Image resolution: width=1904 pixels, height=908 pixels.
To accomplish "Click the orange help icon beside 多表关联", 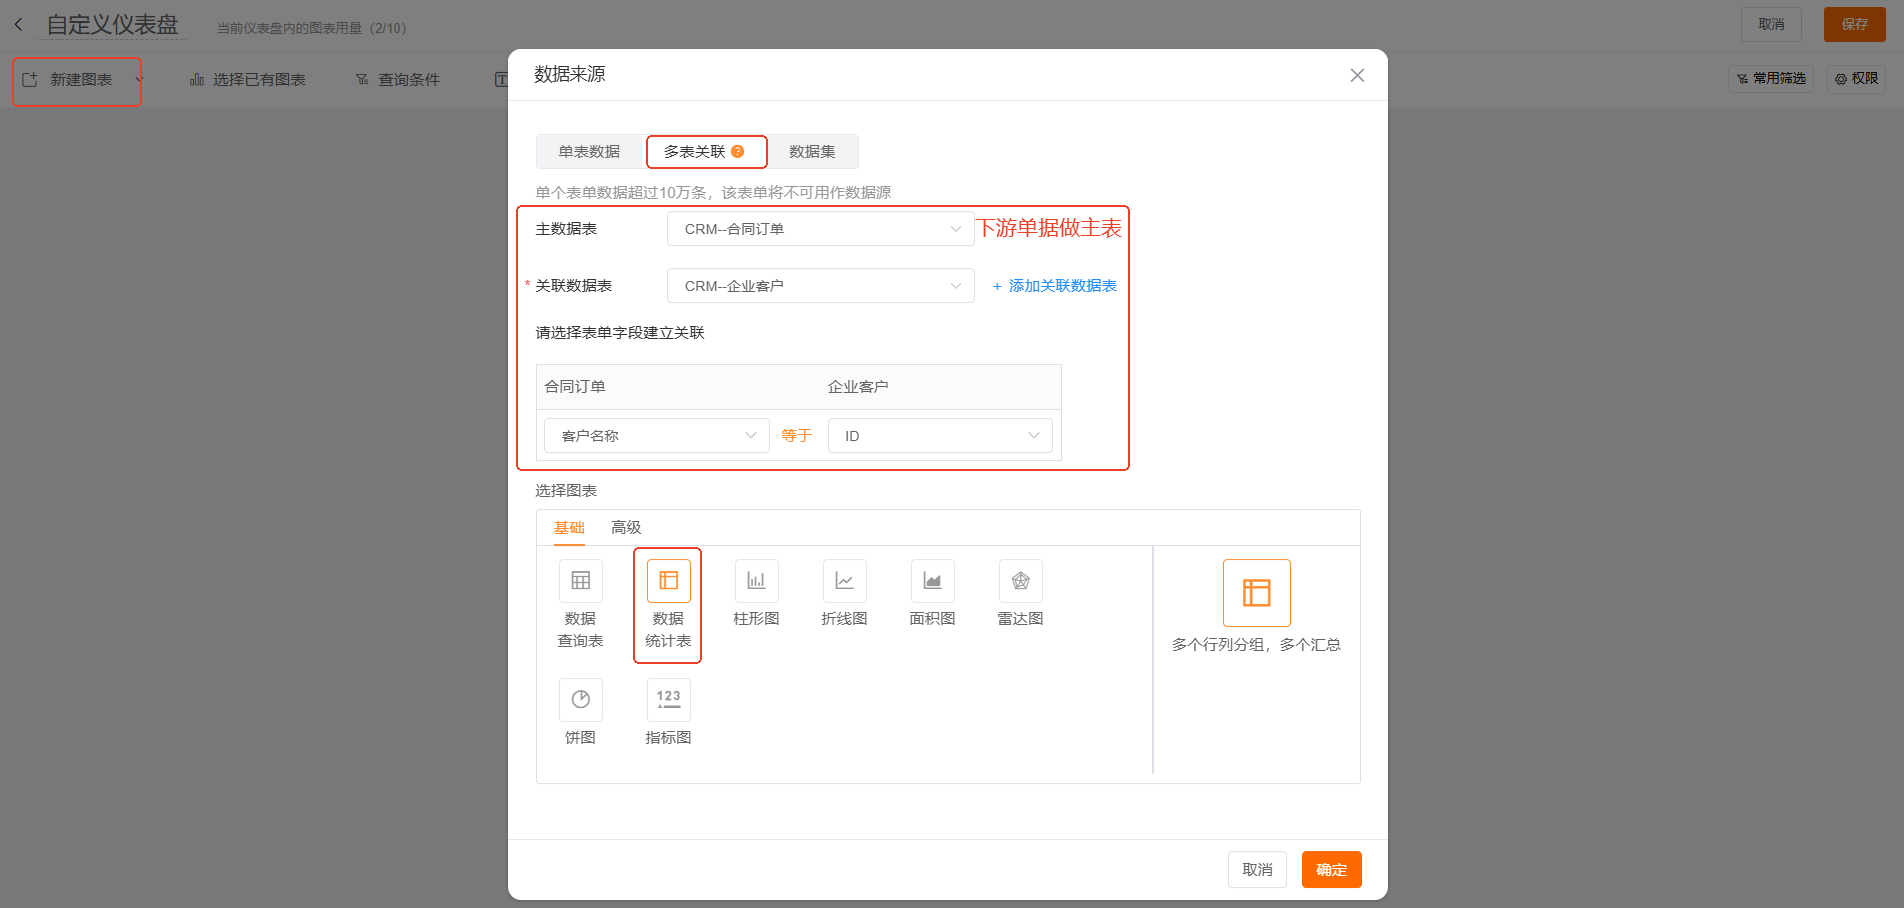I will click(738, 152).
